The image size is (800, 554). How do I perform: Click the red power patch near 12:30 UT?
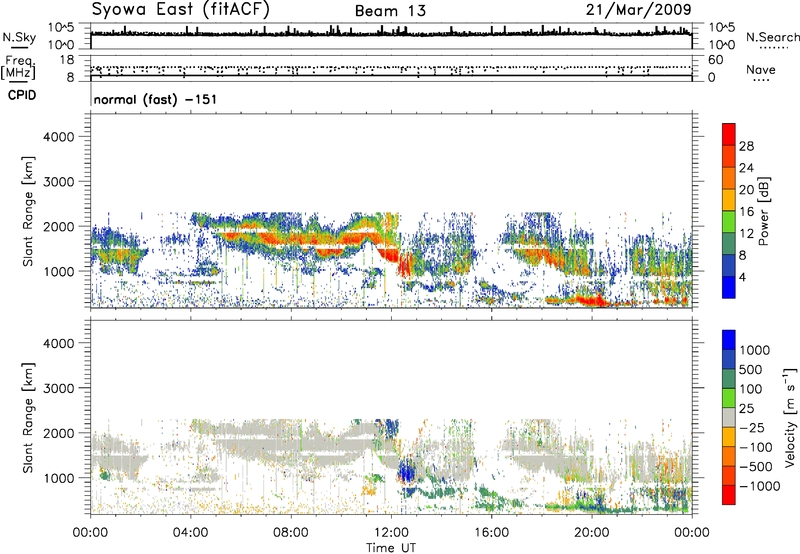[x=405, y=265]
